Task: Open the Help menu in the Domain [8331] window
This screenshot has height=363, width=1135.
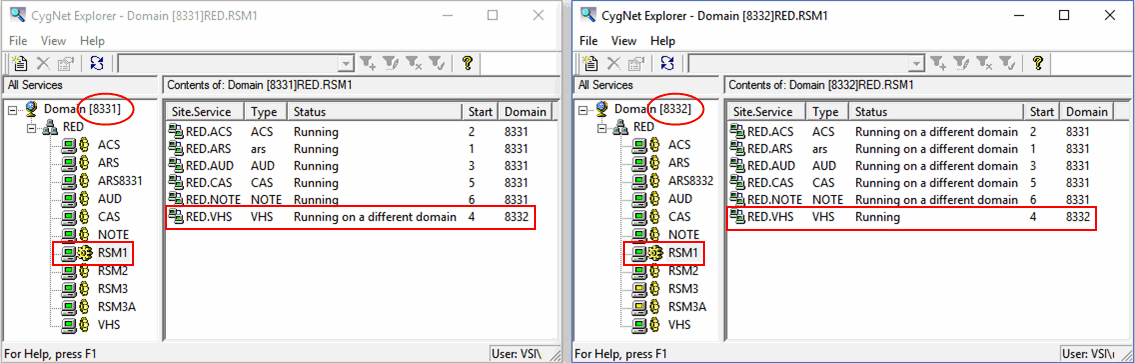Action: [92, 41]
